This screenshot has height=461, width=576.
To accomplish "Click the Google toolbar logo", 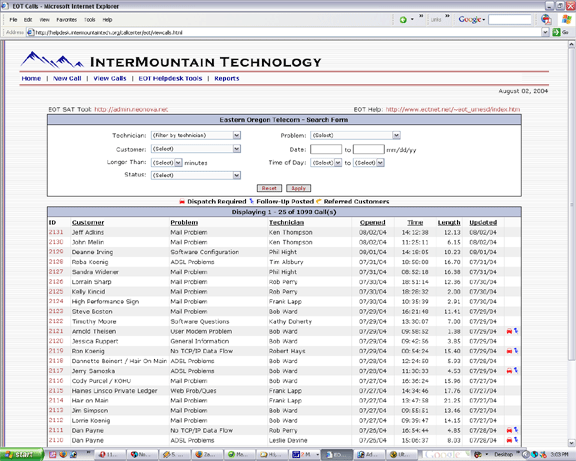I will tap(470, 19).
